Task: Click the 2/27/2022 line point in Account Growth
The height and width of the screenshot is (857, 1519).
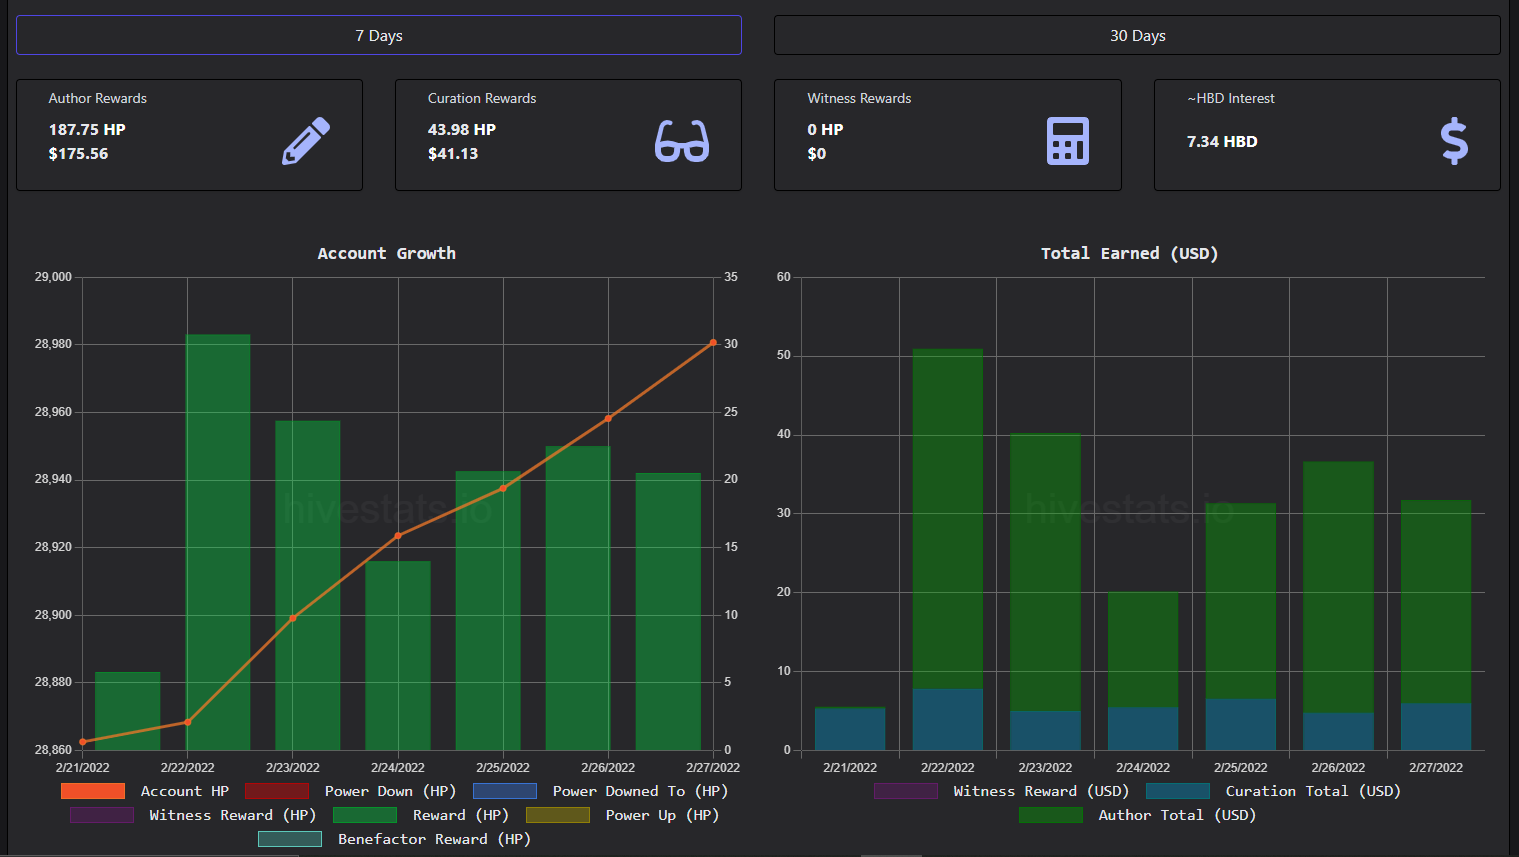Action: tap(713, 343)
